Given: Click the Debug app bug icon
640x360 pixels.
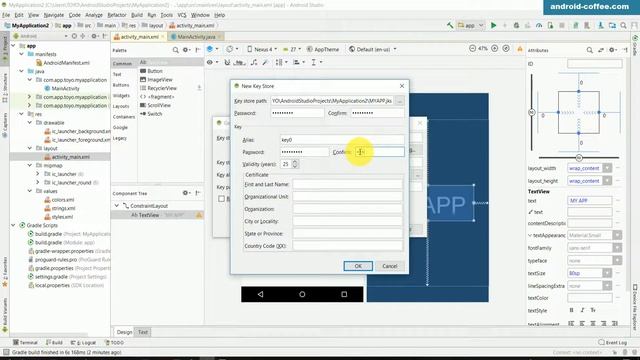Looking at the screenshot, I should pos(516,25).
